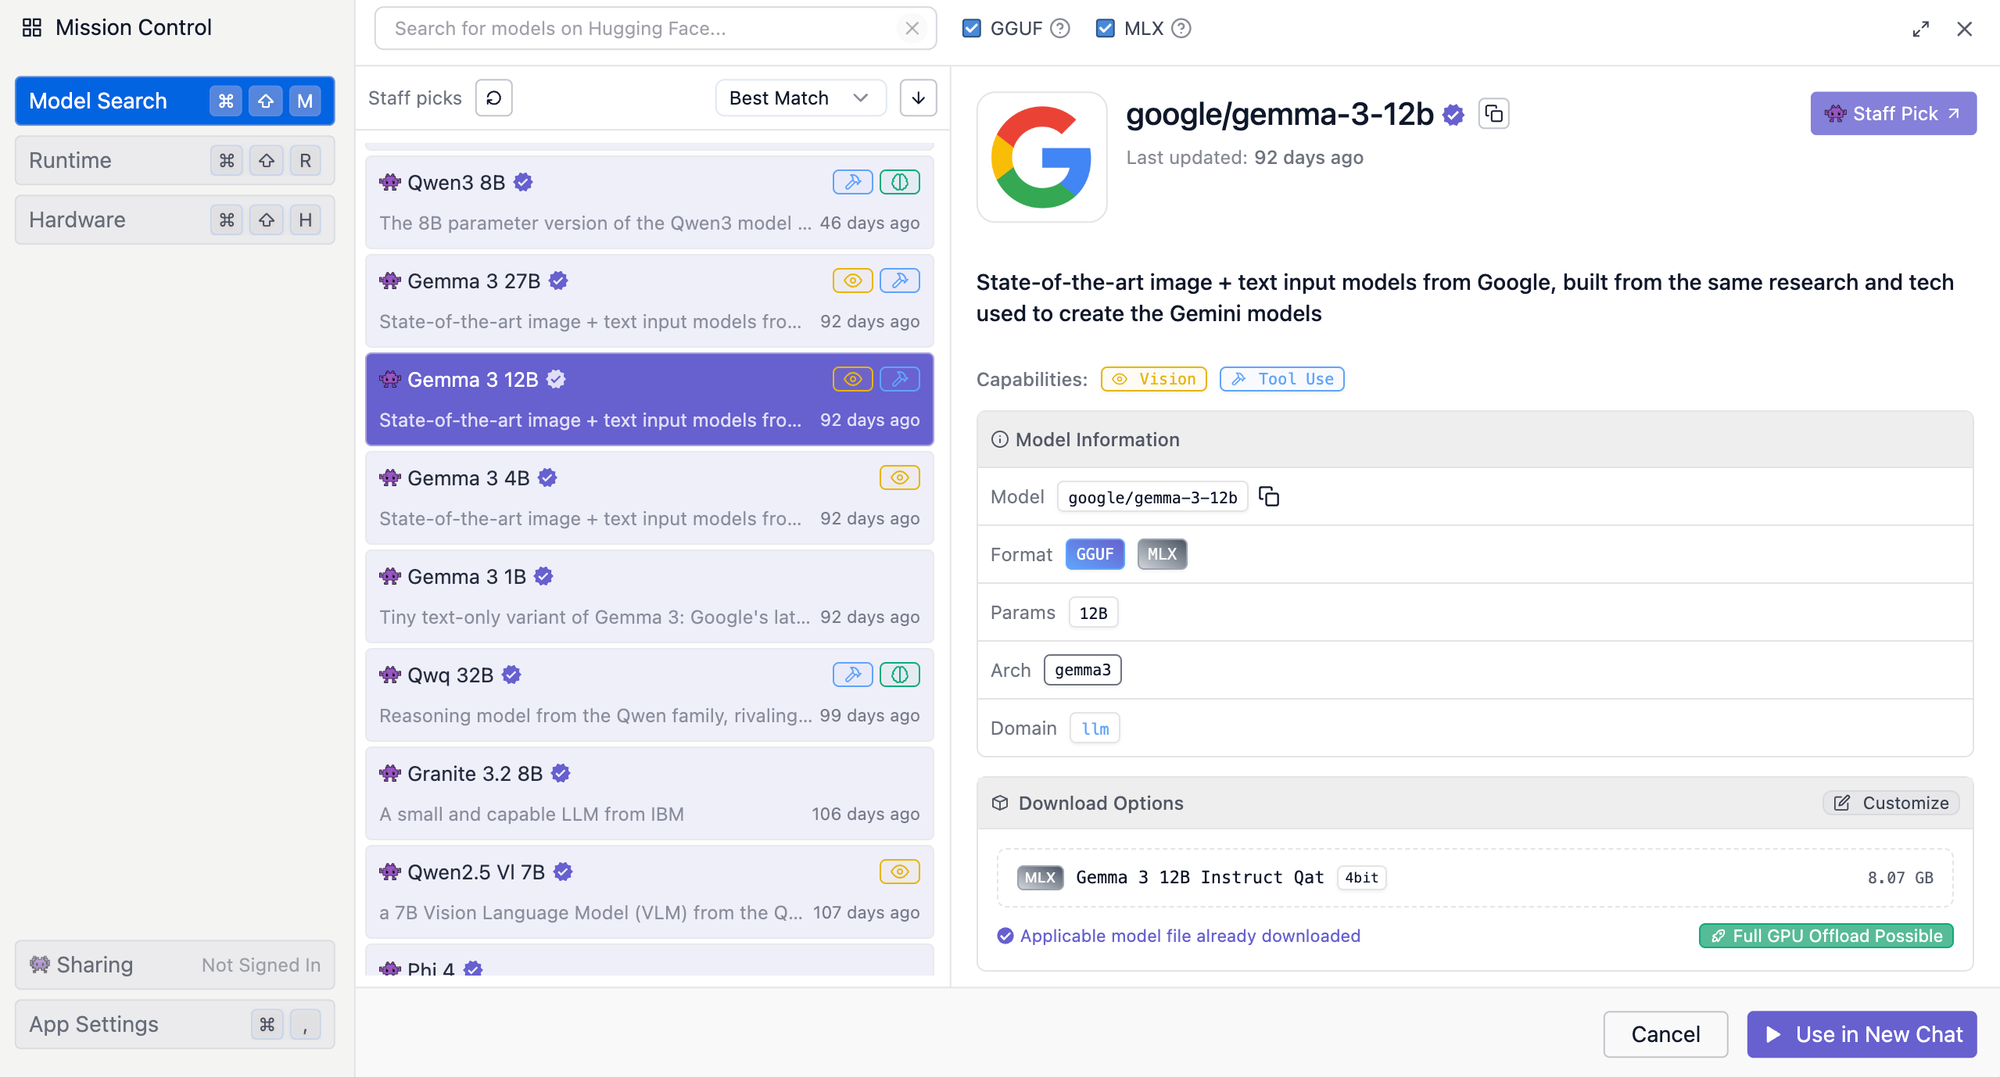The width and height of the screenshot is (2000, 1077).
Task: Open MLX help question mark
Action: [x=1181, y=28]
